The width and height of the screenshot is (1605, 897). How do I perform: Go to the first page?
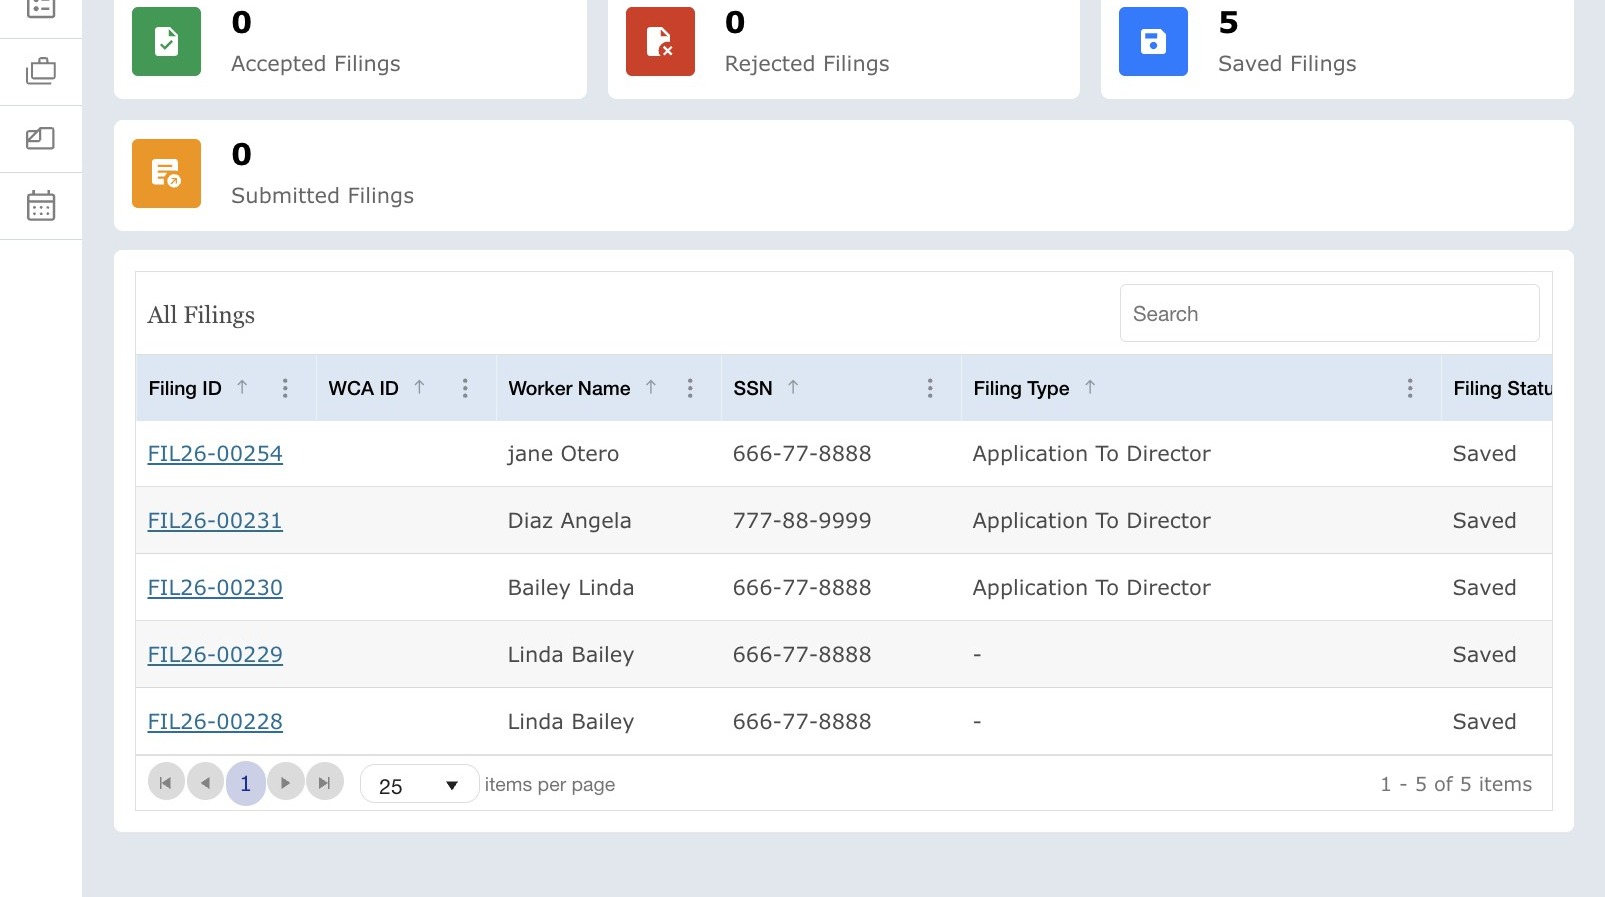pos(166,783)
